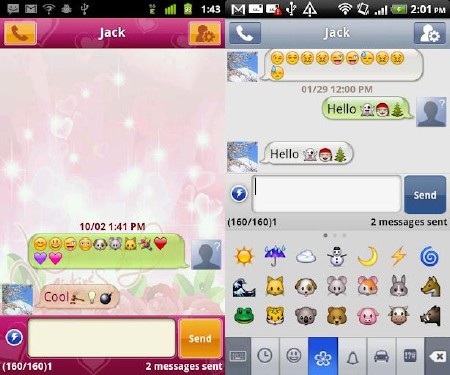The width and height of the screenshot is (450, 375).
Task: Tap the cherry blossom contact thumbnail by Cool
Action: point(17,299)
